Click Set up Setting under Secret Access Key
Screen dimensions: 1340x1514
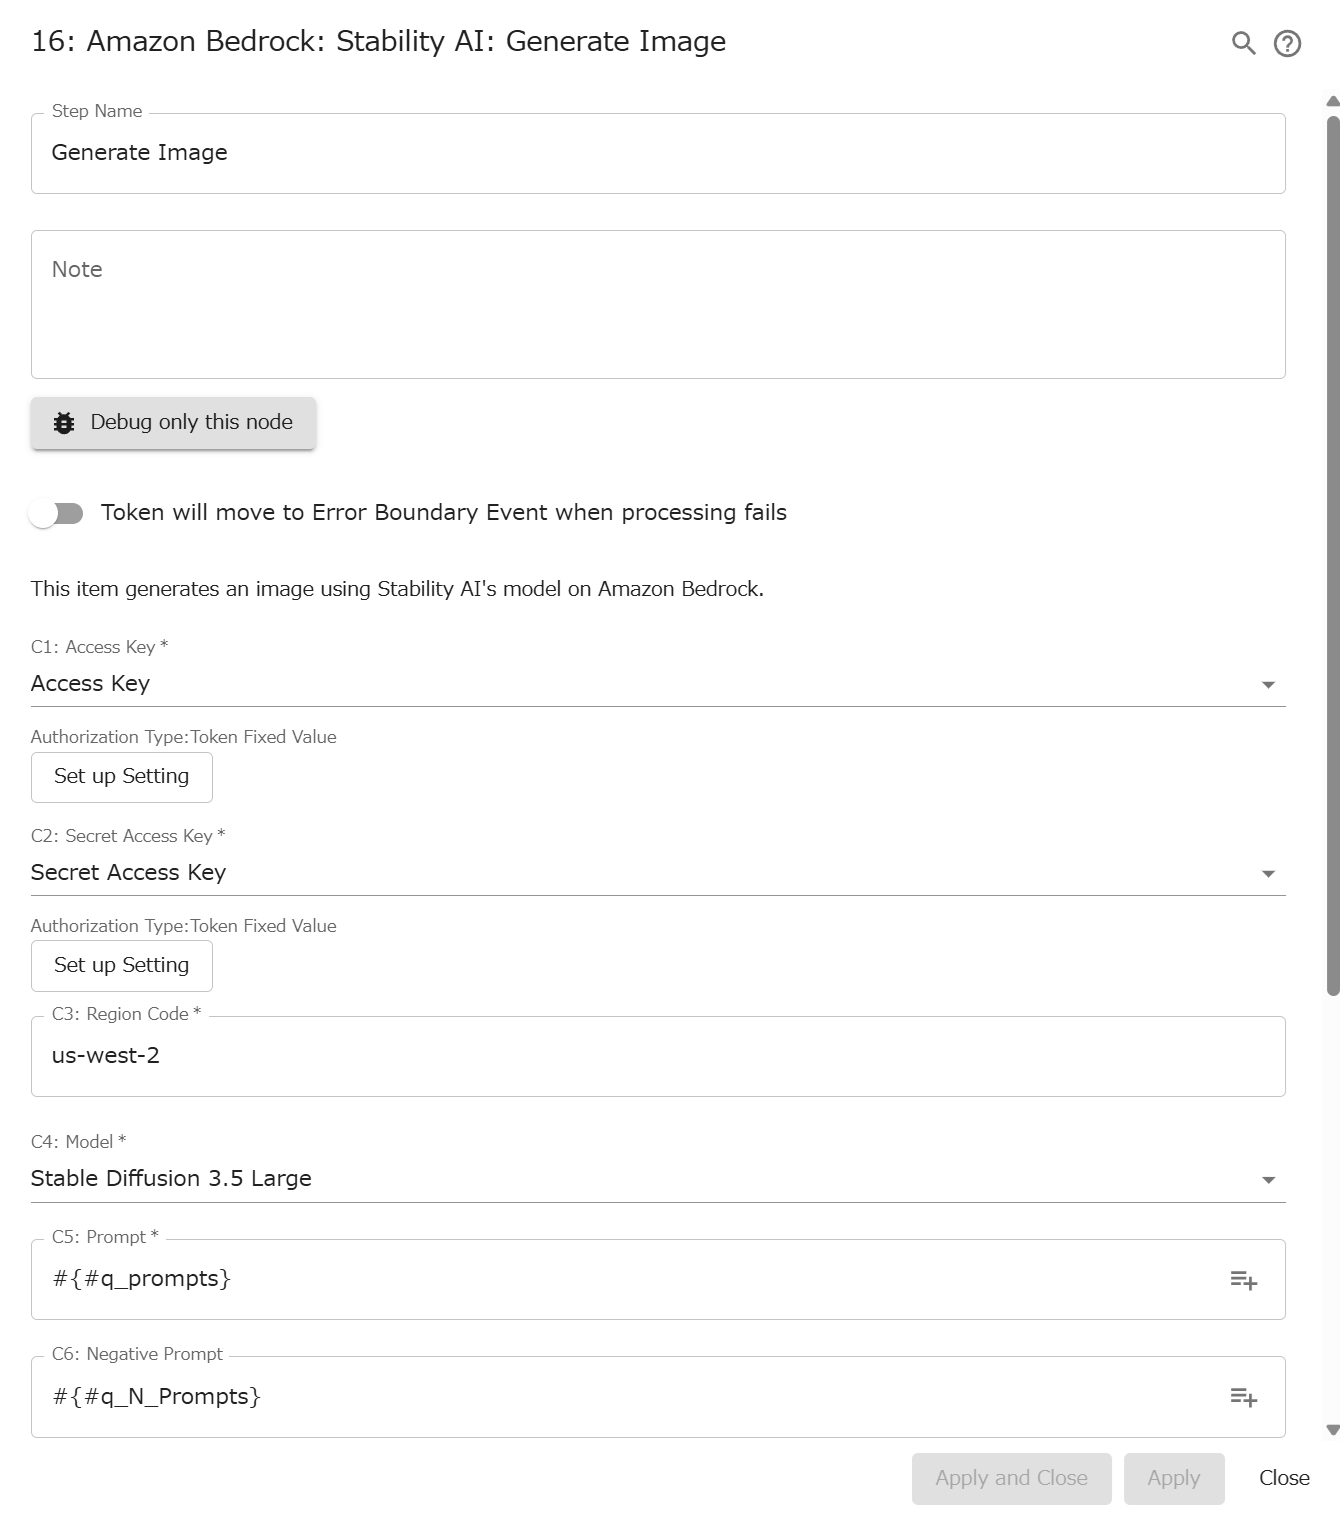point(121,965)
